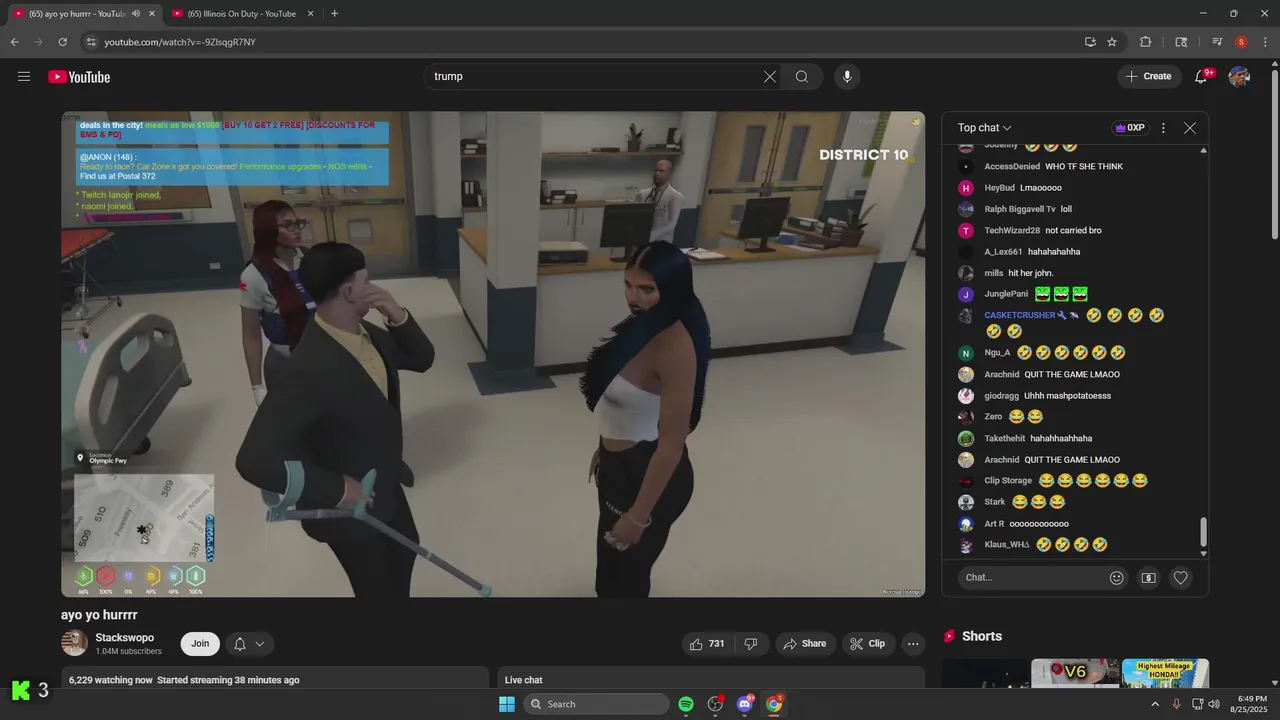This screenshot has width=1280, height=720.
Task: Join the Stackswopo channel membership
Action: pos(200,644)
